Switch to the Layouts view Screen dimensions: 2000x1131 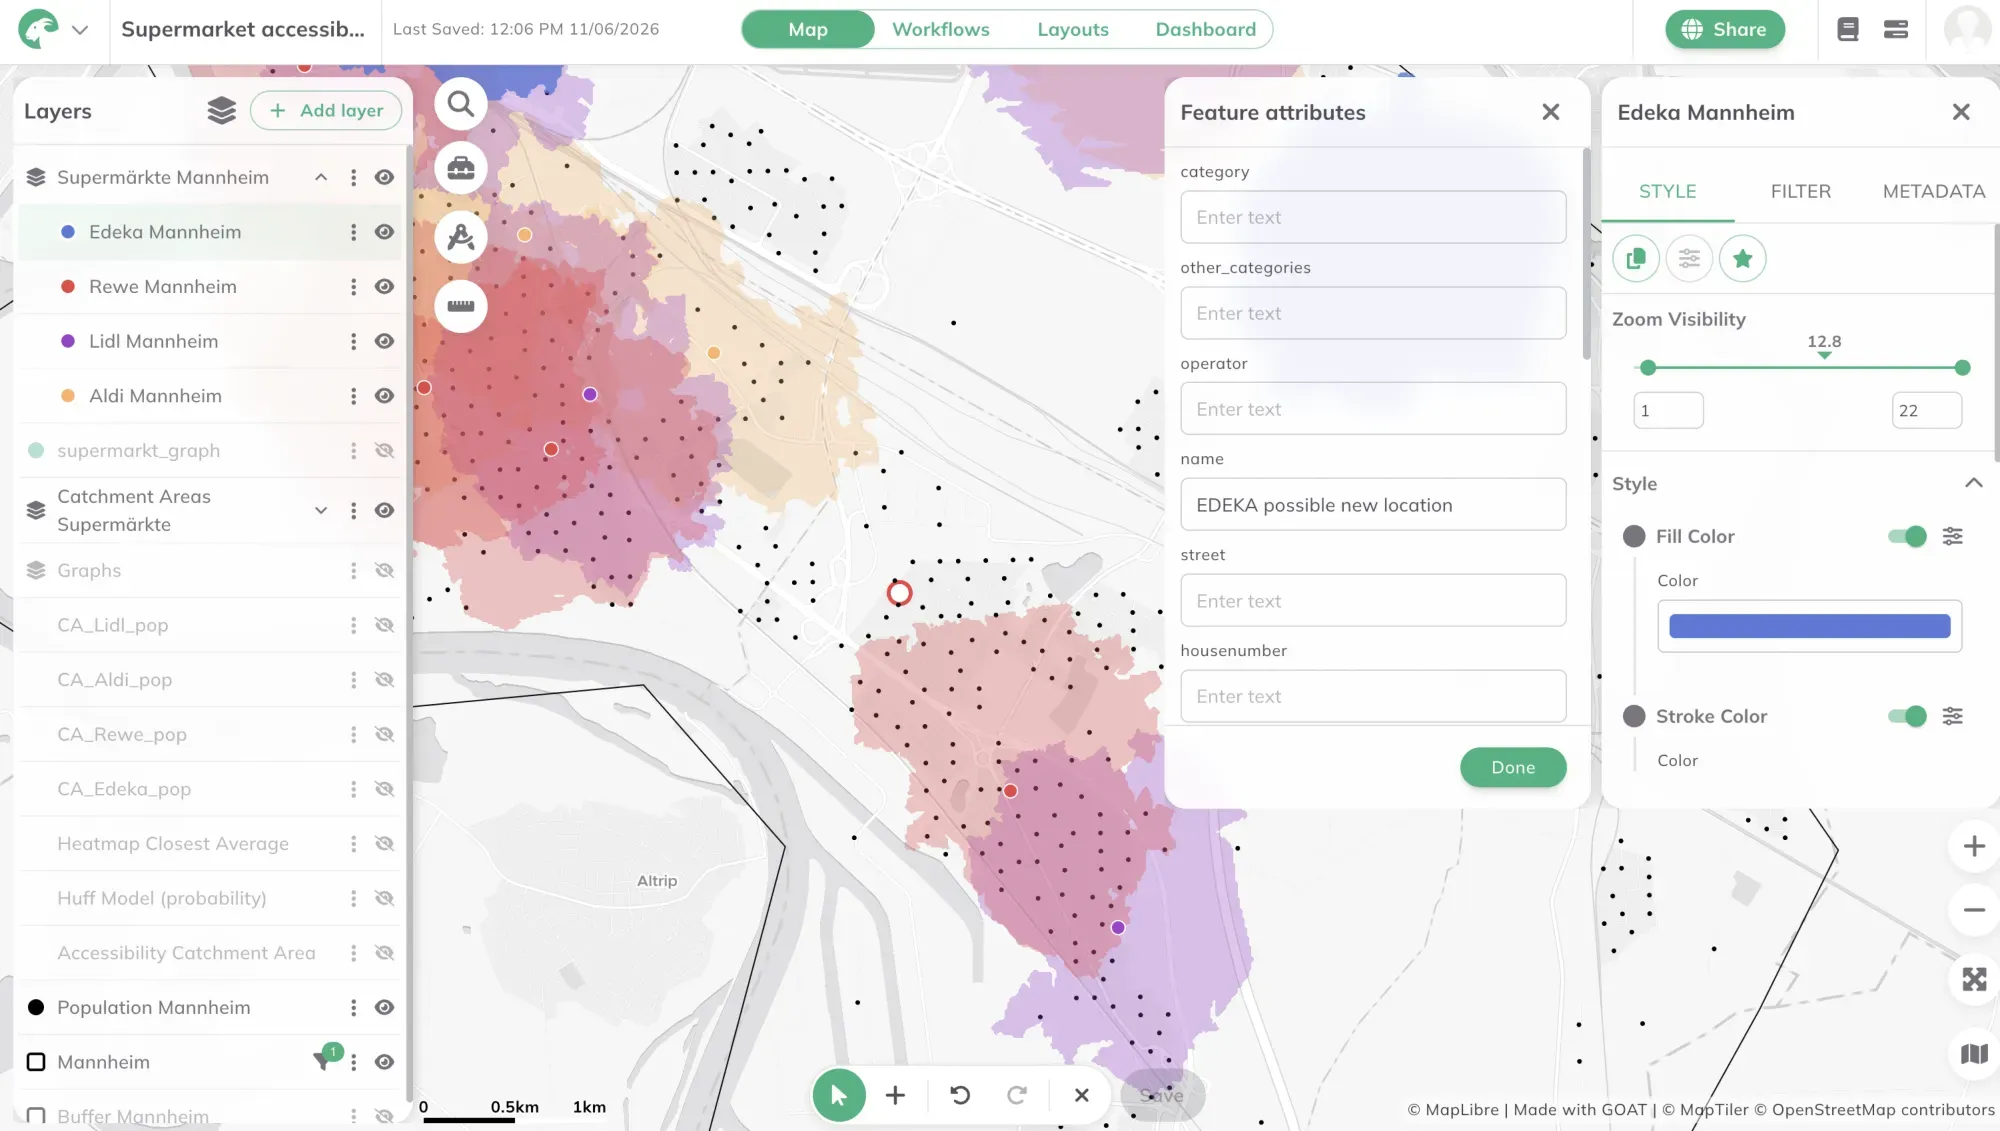[x=1073, y=30]
